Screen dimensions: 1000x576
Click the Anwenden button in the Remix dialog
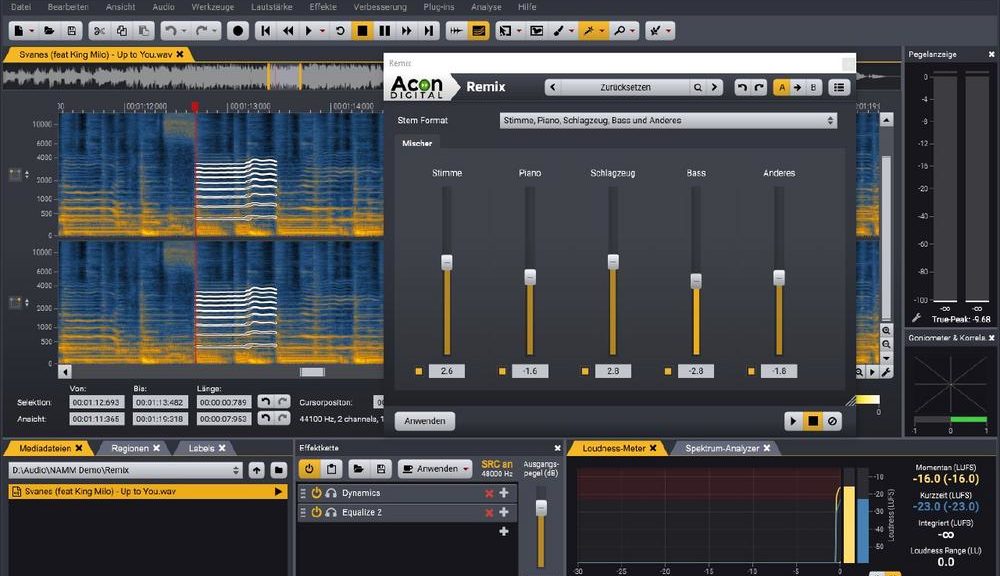pos(424,421)
